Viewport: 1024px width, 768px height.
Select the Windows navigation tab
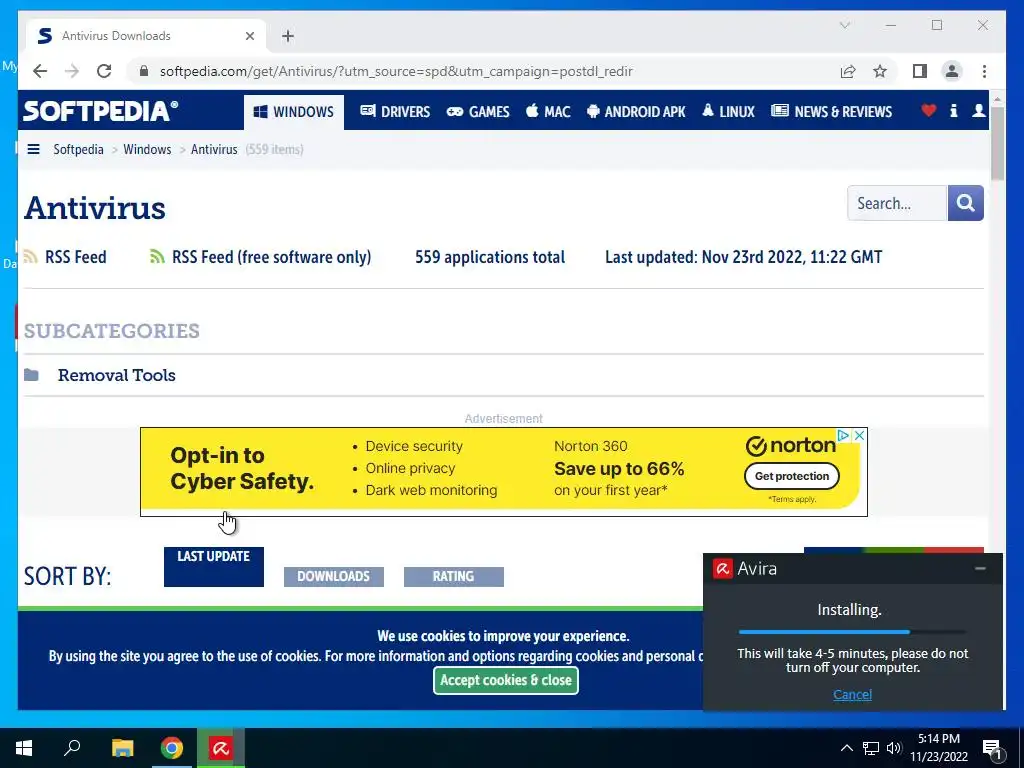[x=294, y=112]
